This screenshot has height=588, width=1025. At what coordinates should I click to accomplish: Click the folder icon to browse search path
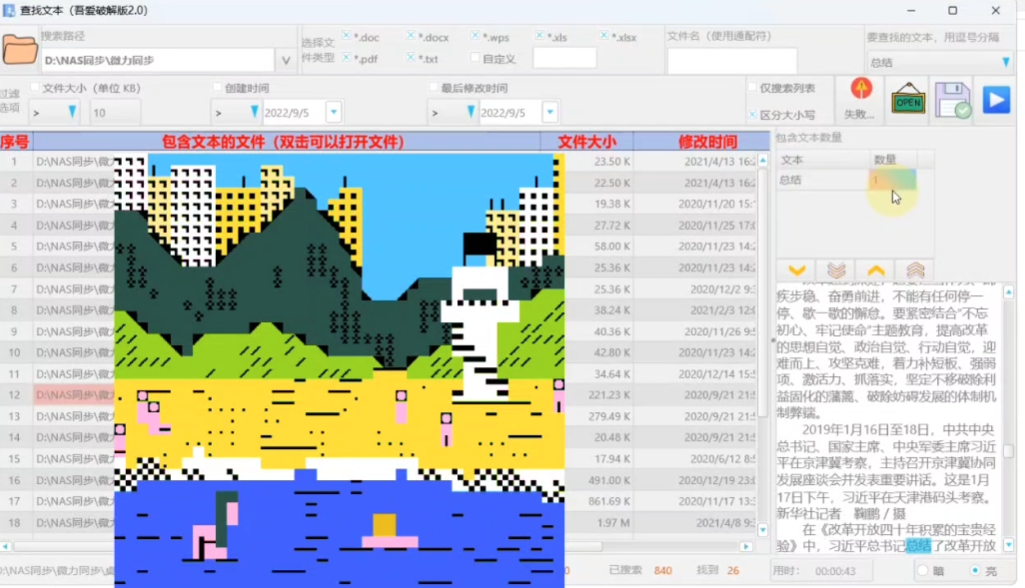coord(19,49)
